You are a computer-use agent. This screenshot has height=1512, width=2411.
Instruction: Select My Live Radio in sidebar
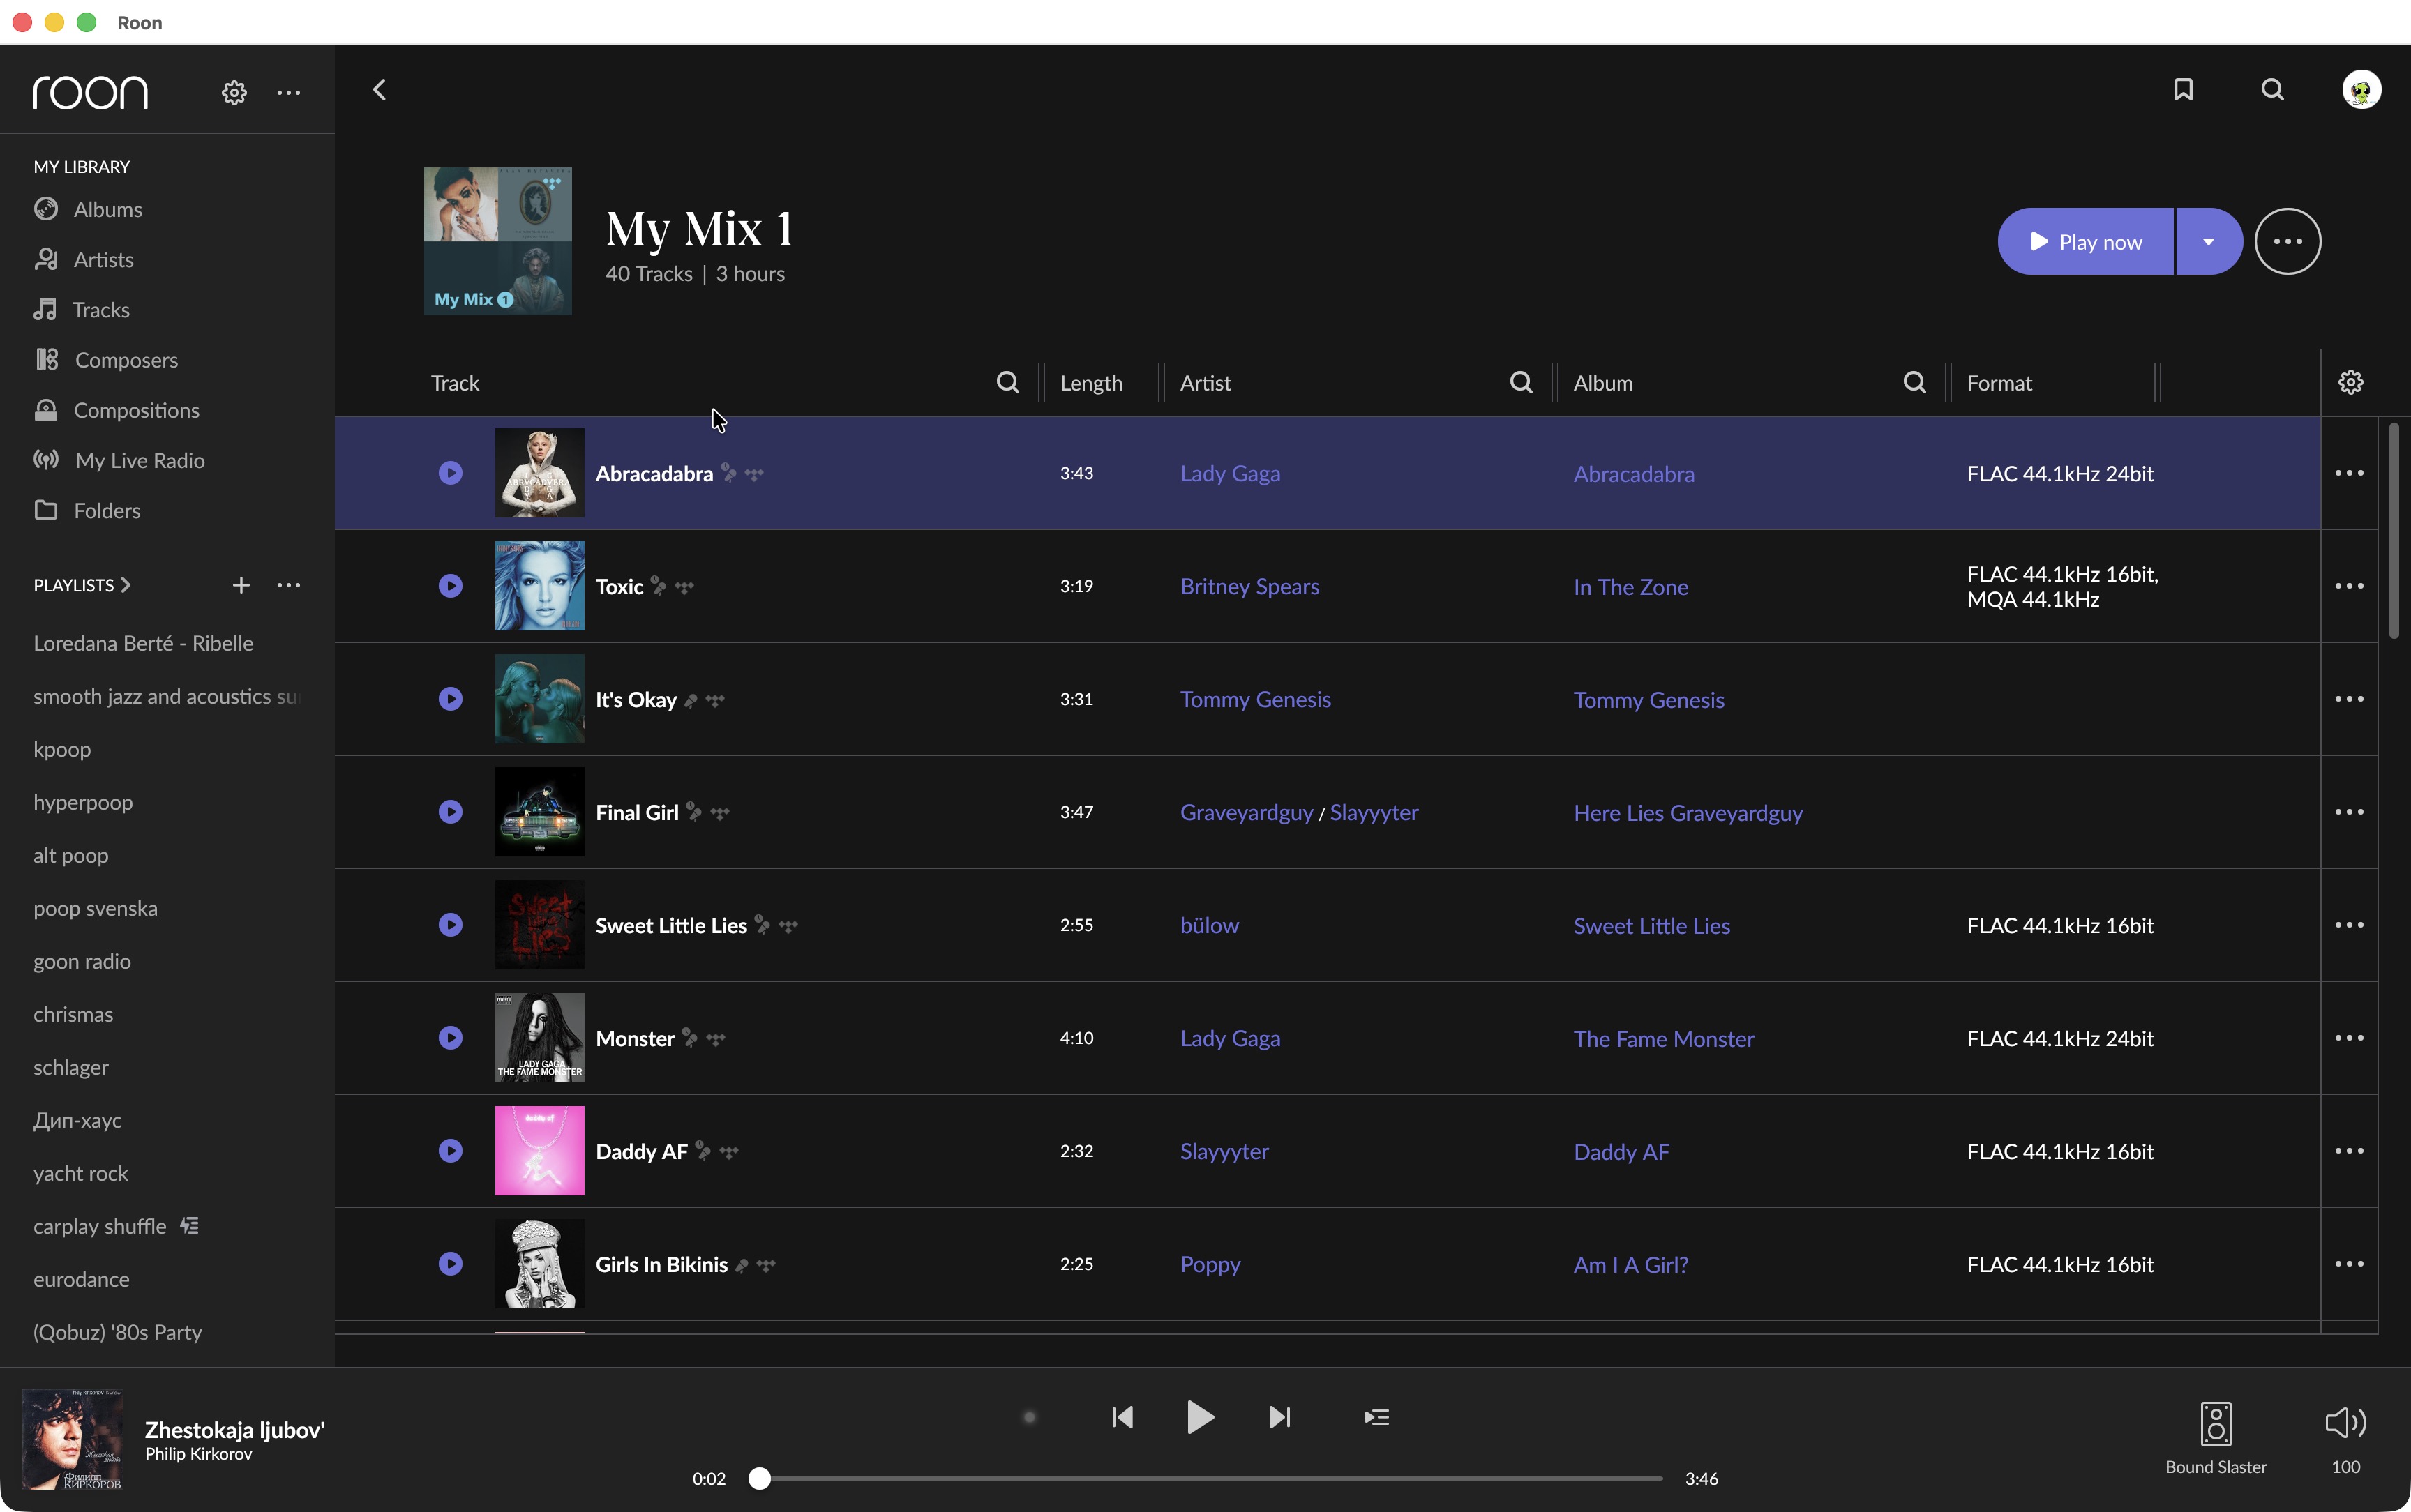(139, 460)
